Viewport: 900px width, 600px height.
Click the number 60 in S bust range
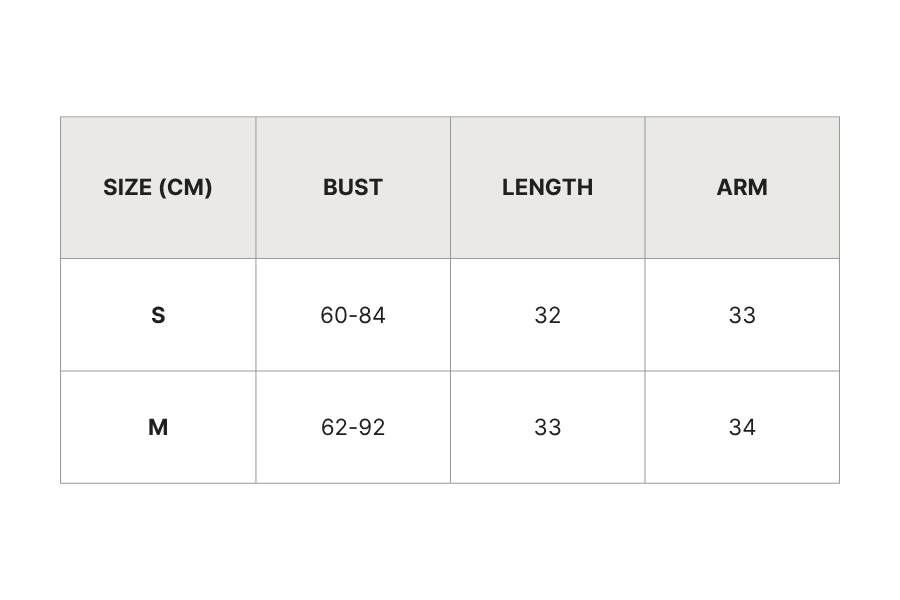click(x=333, y=315)
